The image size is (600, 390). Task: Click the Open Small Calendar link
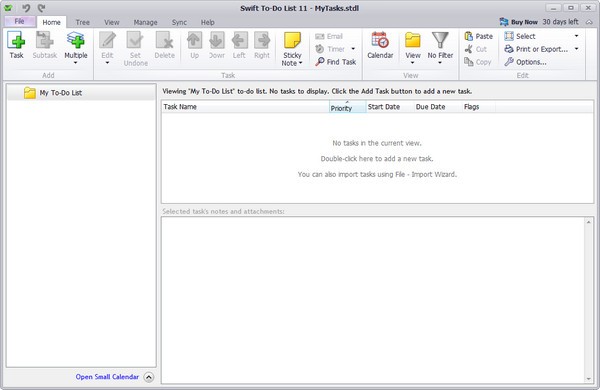point(107,377)
